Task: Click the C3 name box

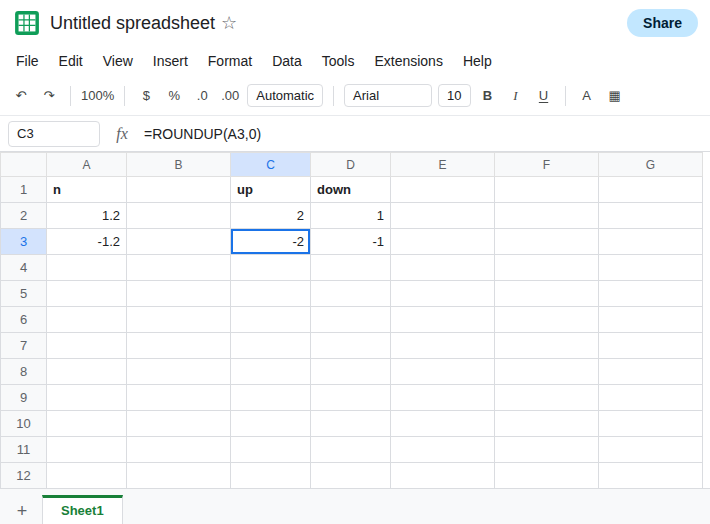Action: click(x=54, y=134)
